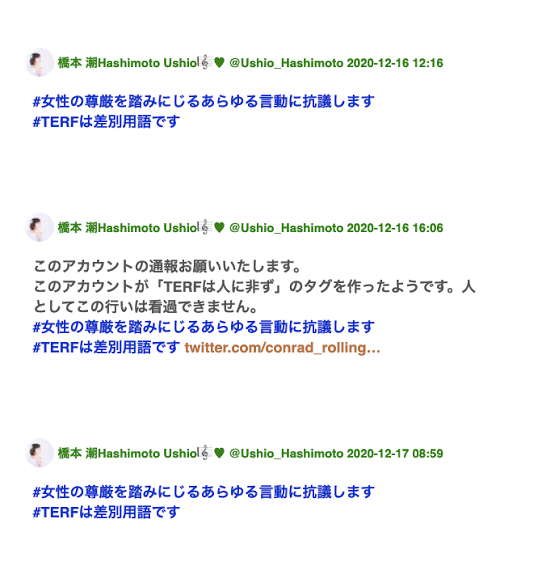Click the avatar of the 16:06 tweet

click(x=40, y=227)
